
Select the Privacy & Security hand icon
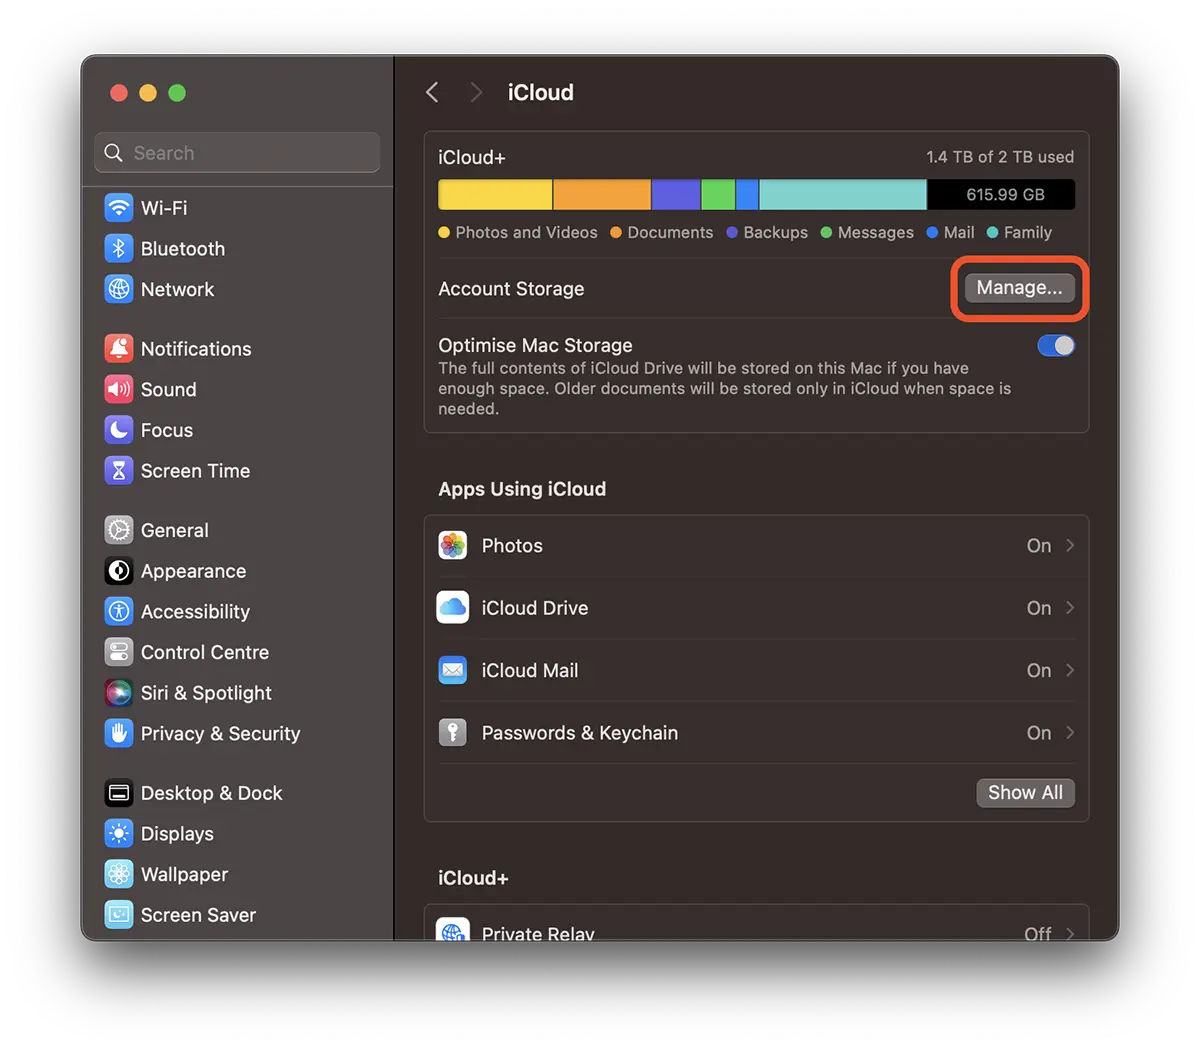119,734
